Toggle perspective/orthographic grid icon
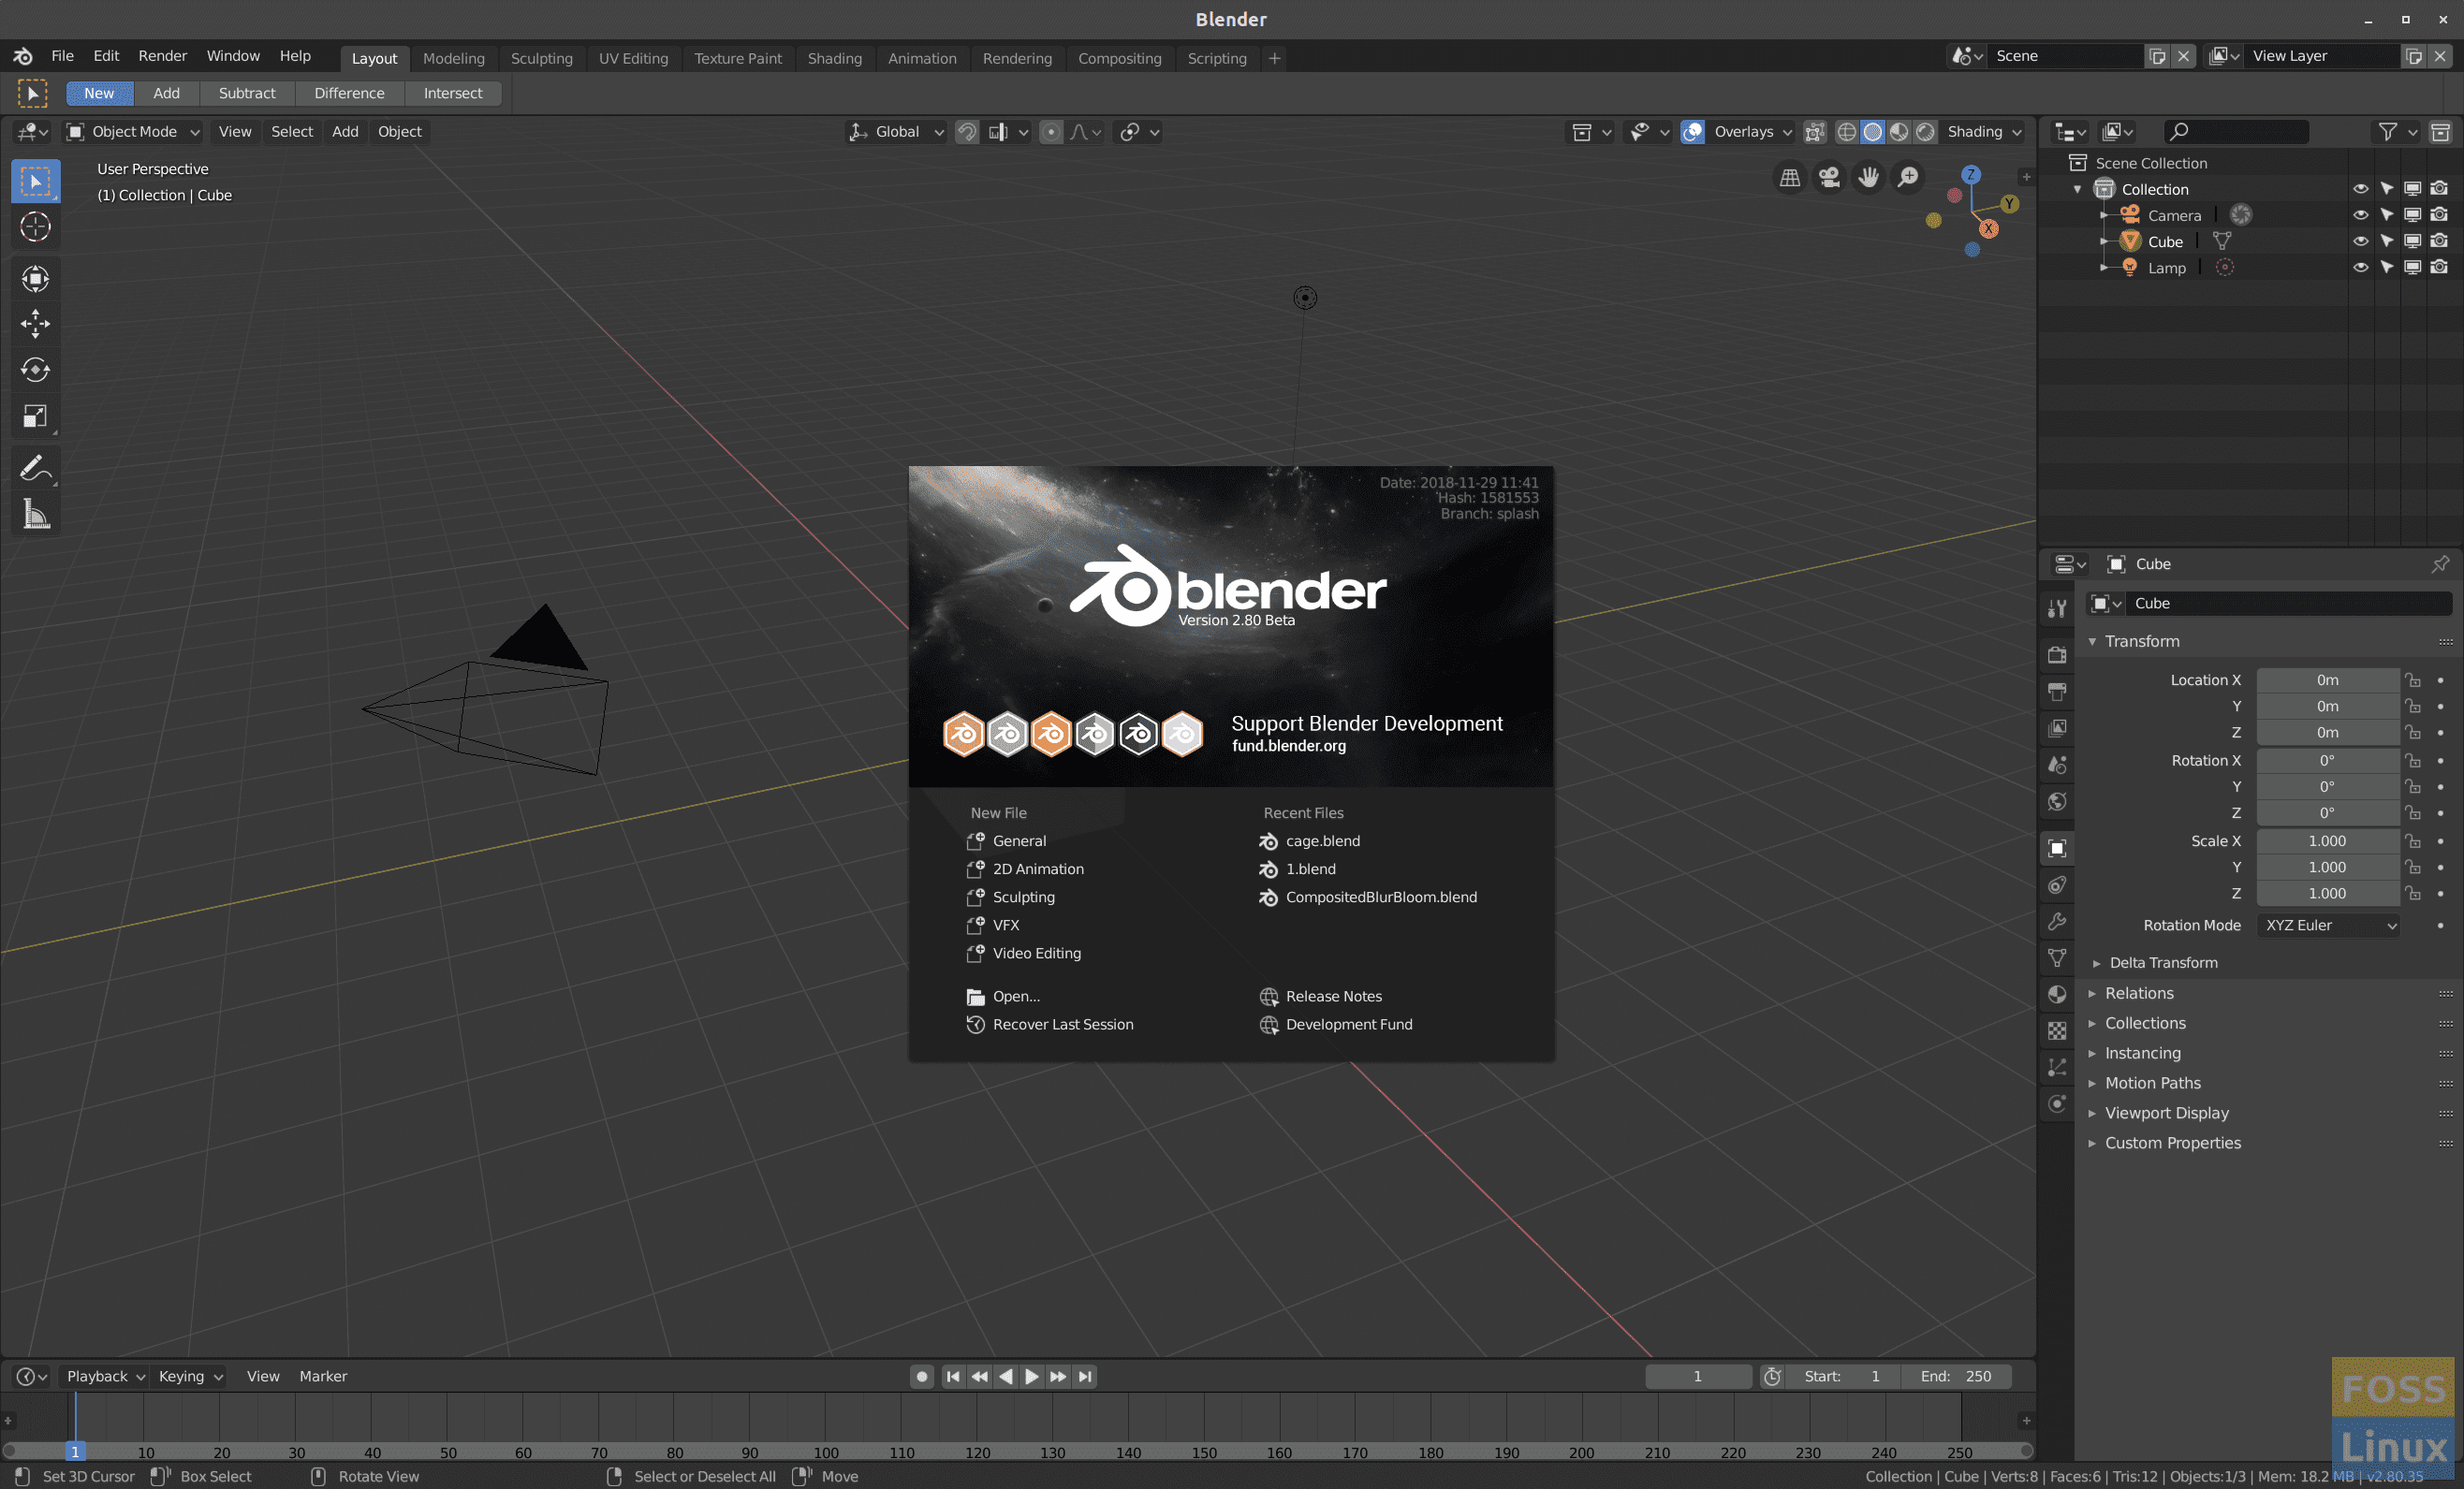2464x1489 pixels. pyautogui.click(x=1789, y=178)
